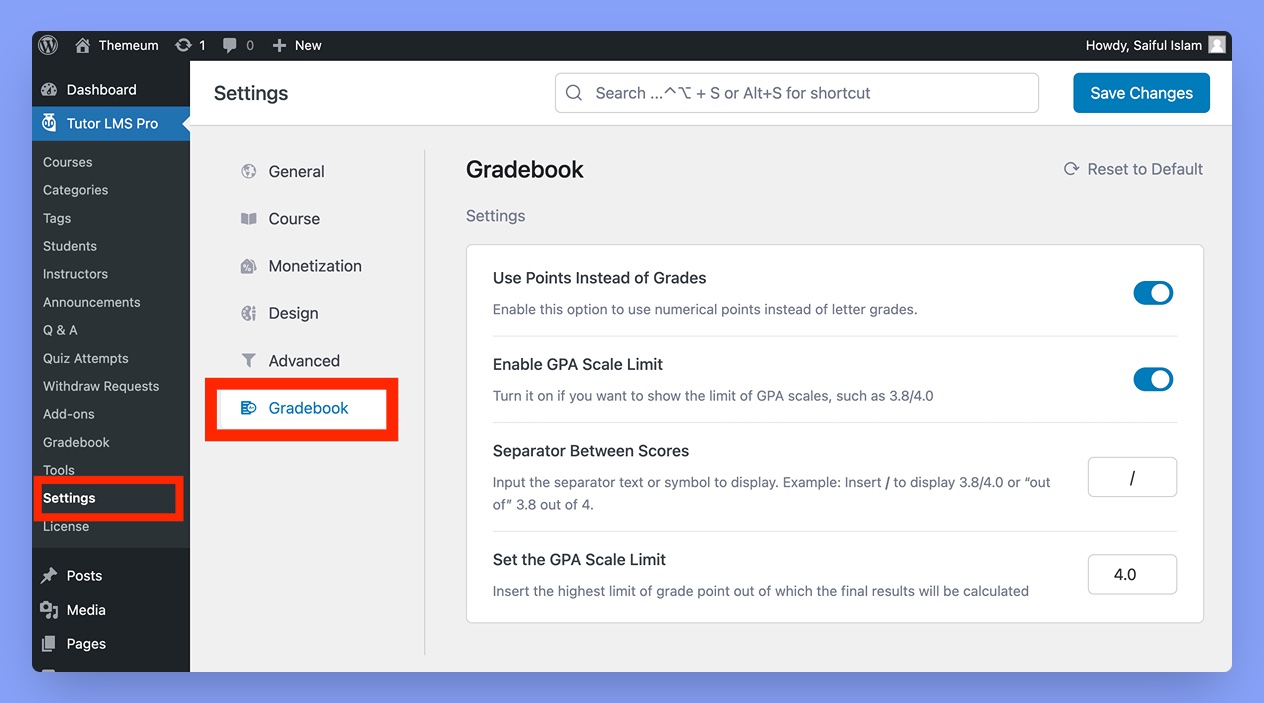Click the Themeum site name
The height and width of the screenshot is (703, 1264).
[x=128, y=45]
